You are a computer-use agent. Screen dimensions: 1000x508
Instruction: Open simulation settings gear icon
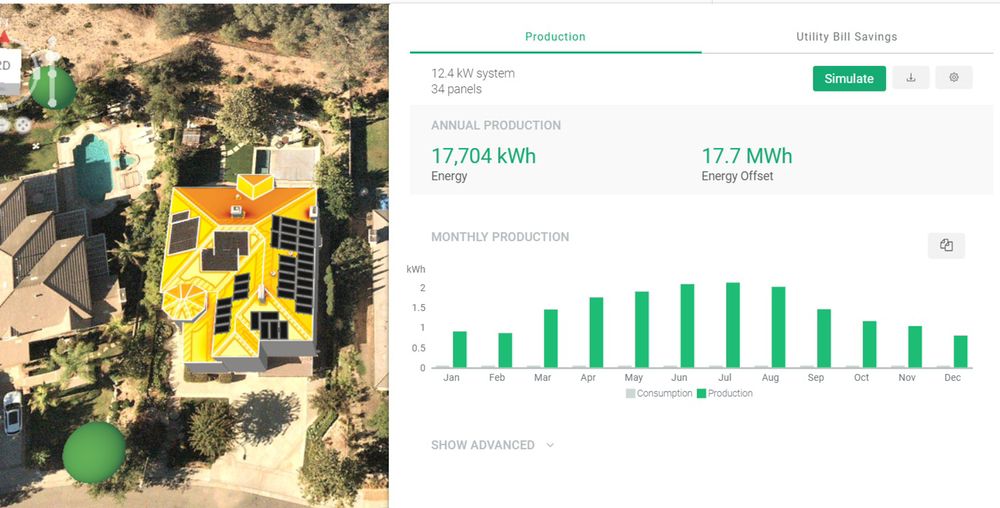point(953,78)
